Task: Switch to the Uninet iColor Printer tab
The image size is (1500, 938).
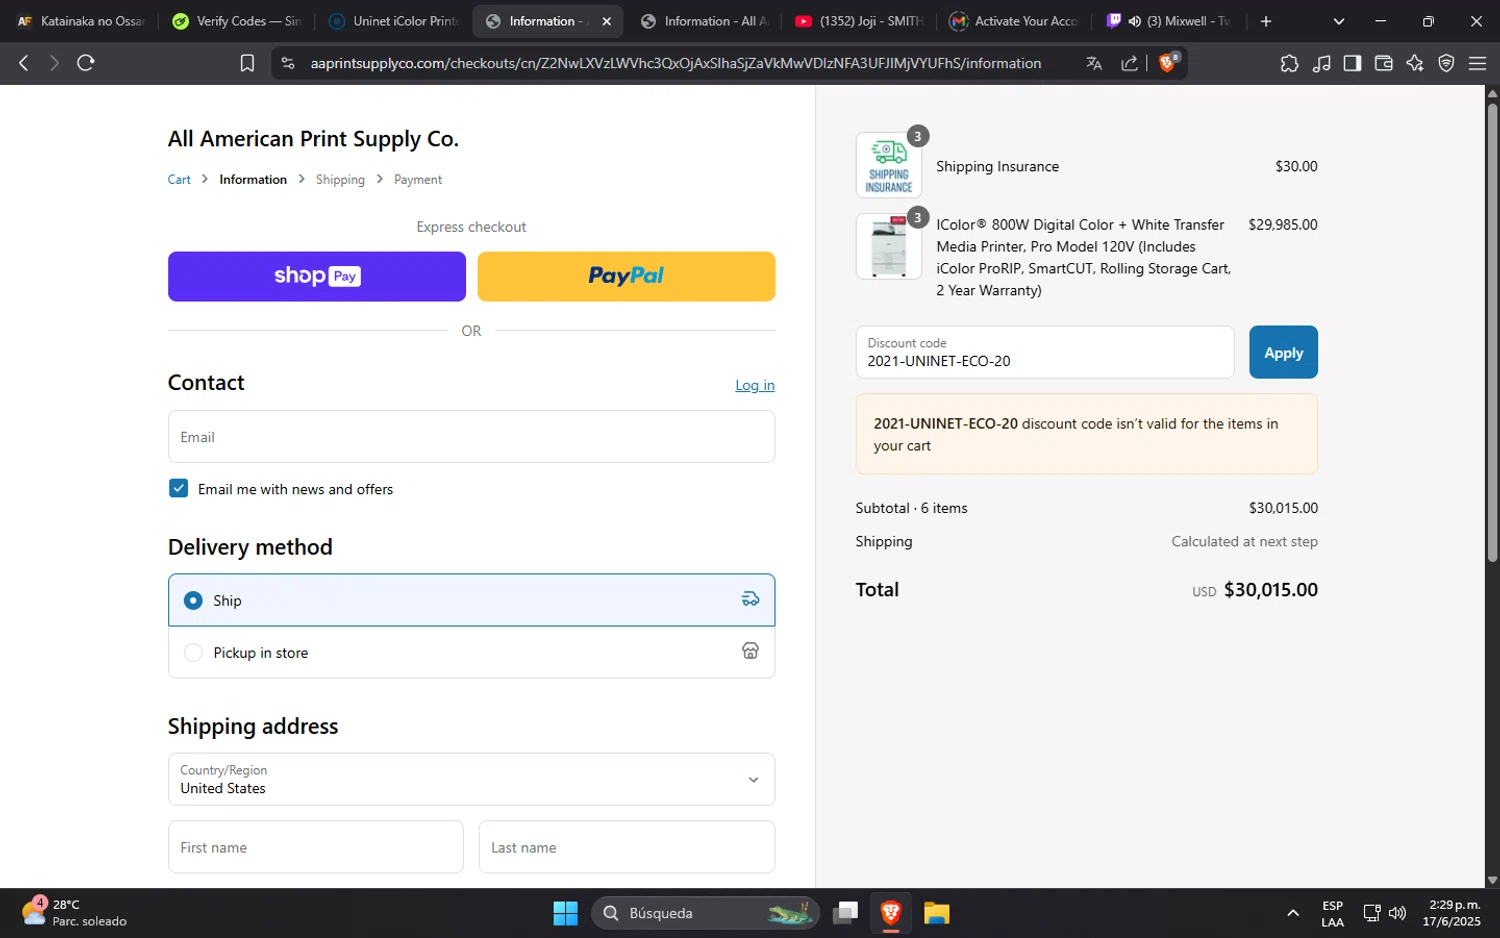Action: click(393, 21)
